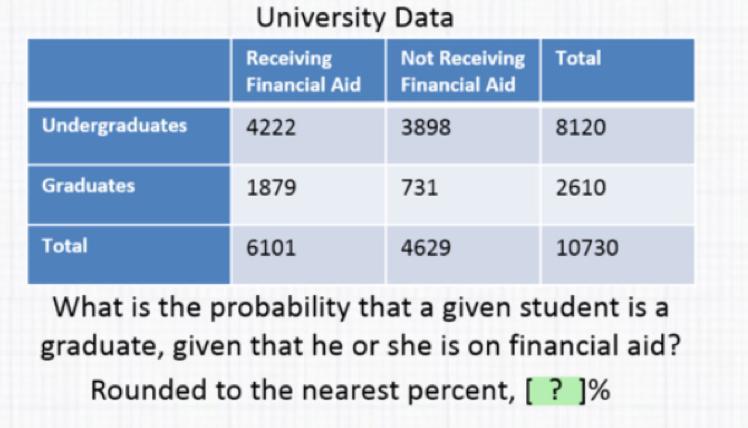
Task: Select the 'Total' row header cell
Action: click(x=65, y=245)
